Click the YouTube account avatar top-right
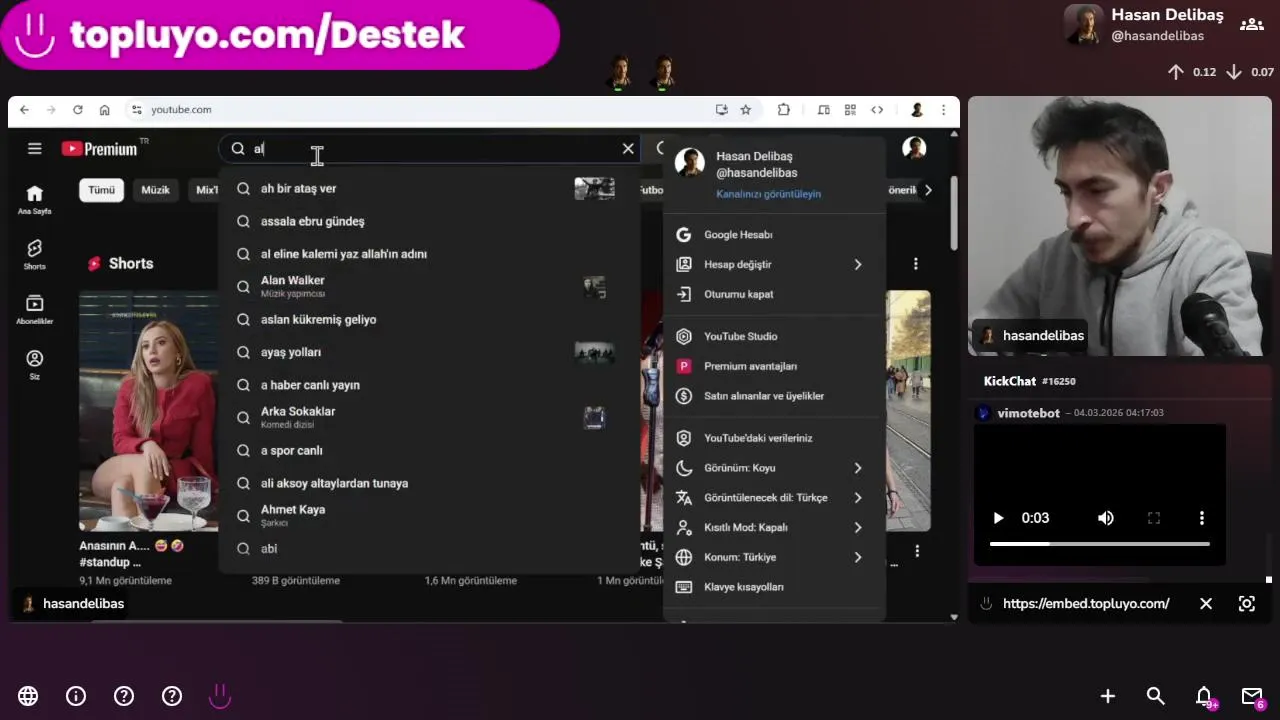 (914, 148)
